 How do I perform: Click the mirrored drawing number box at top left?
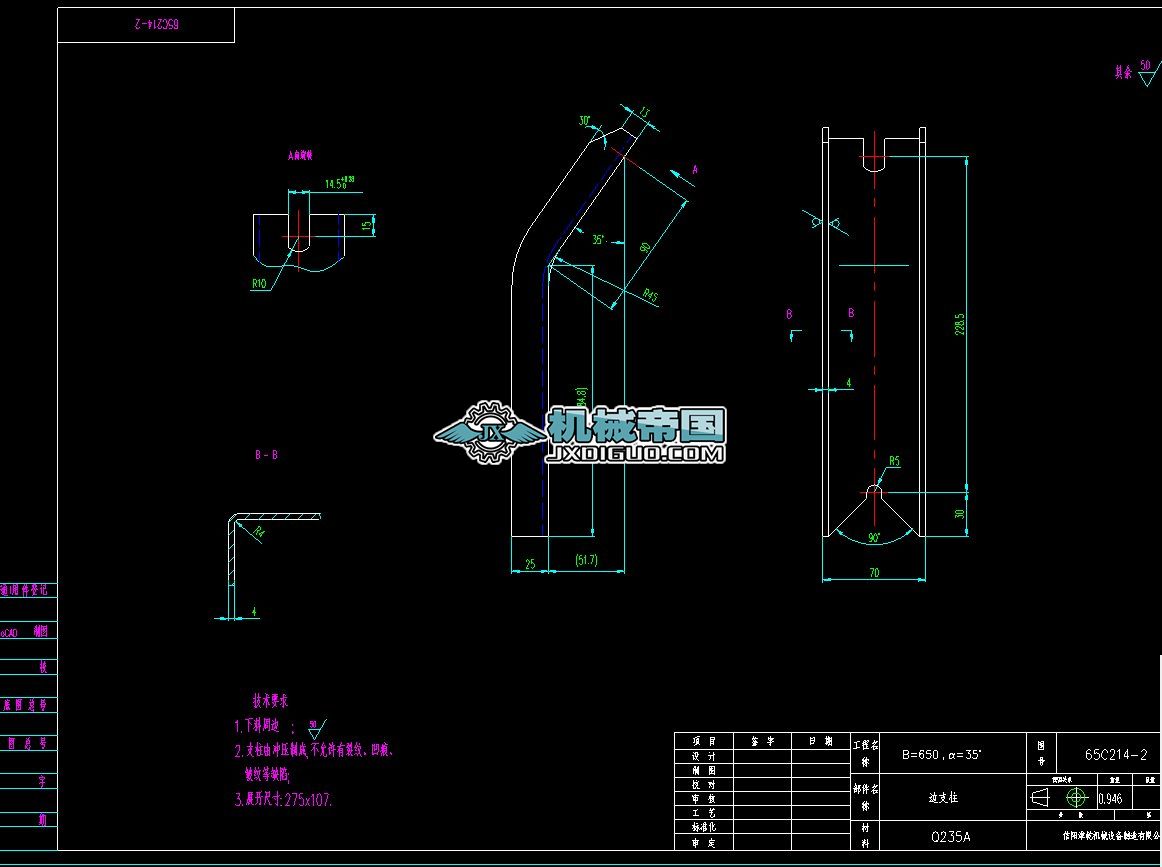[146, 25]
